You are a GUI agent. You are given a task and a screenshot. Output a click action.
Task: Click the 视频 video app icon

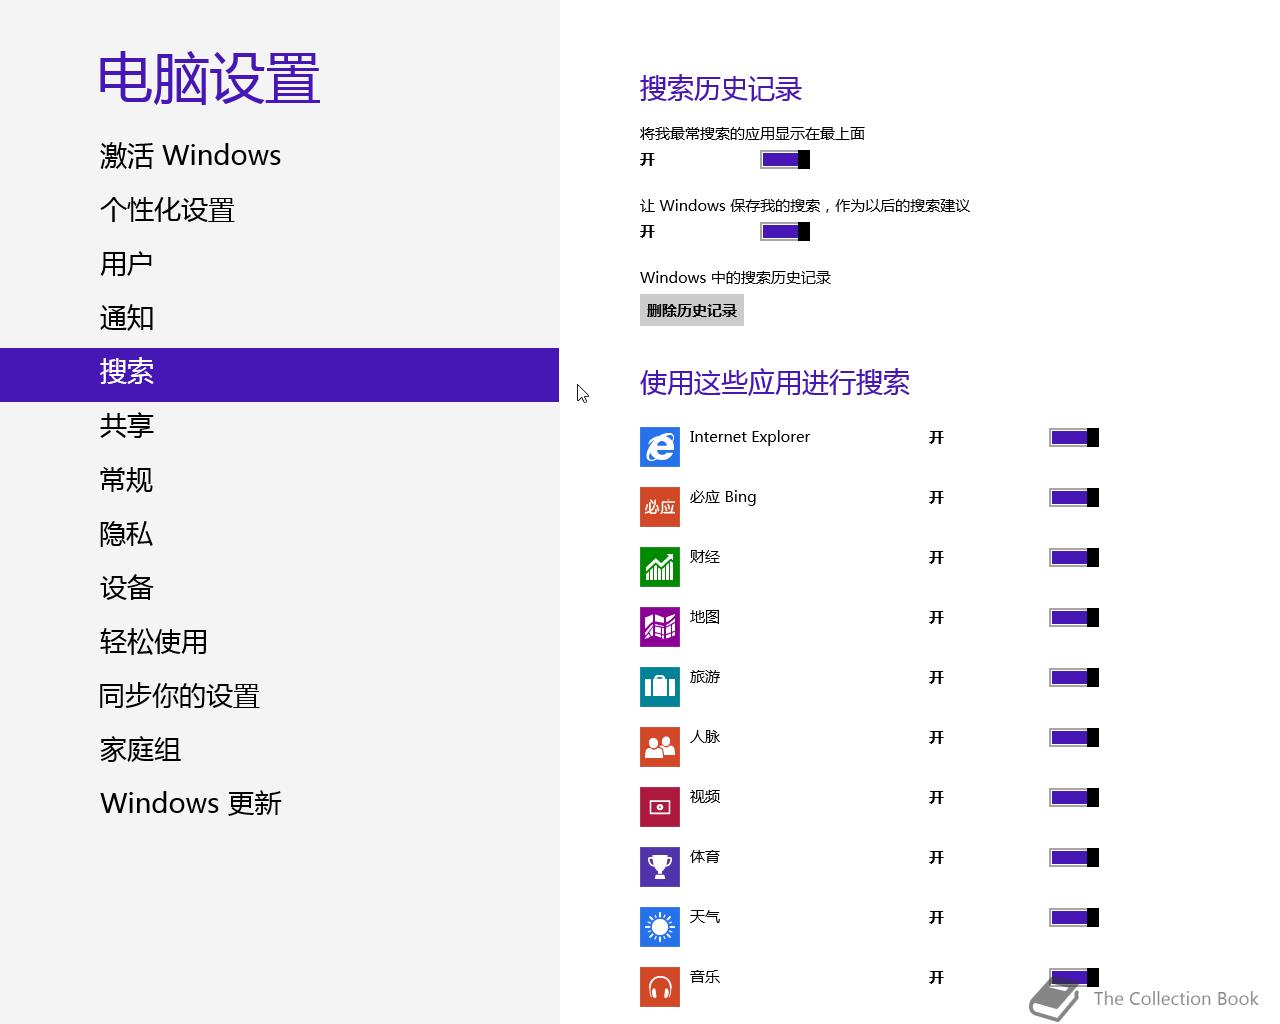(660, 807)
